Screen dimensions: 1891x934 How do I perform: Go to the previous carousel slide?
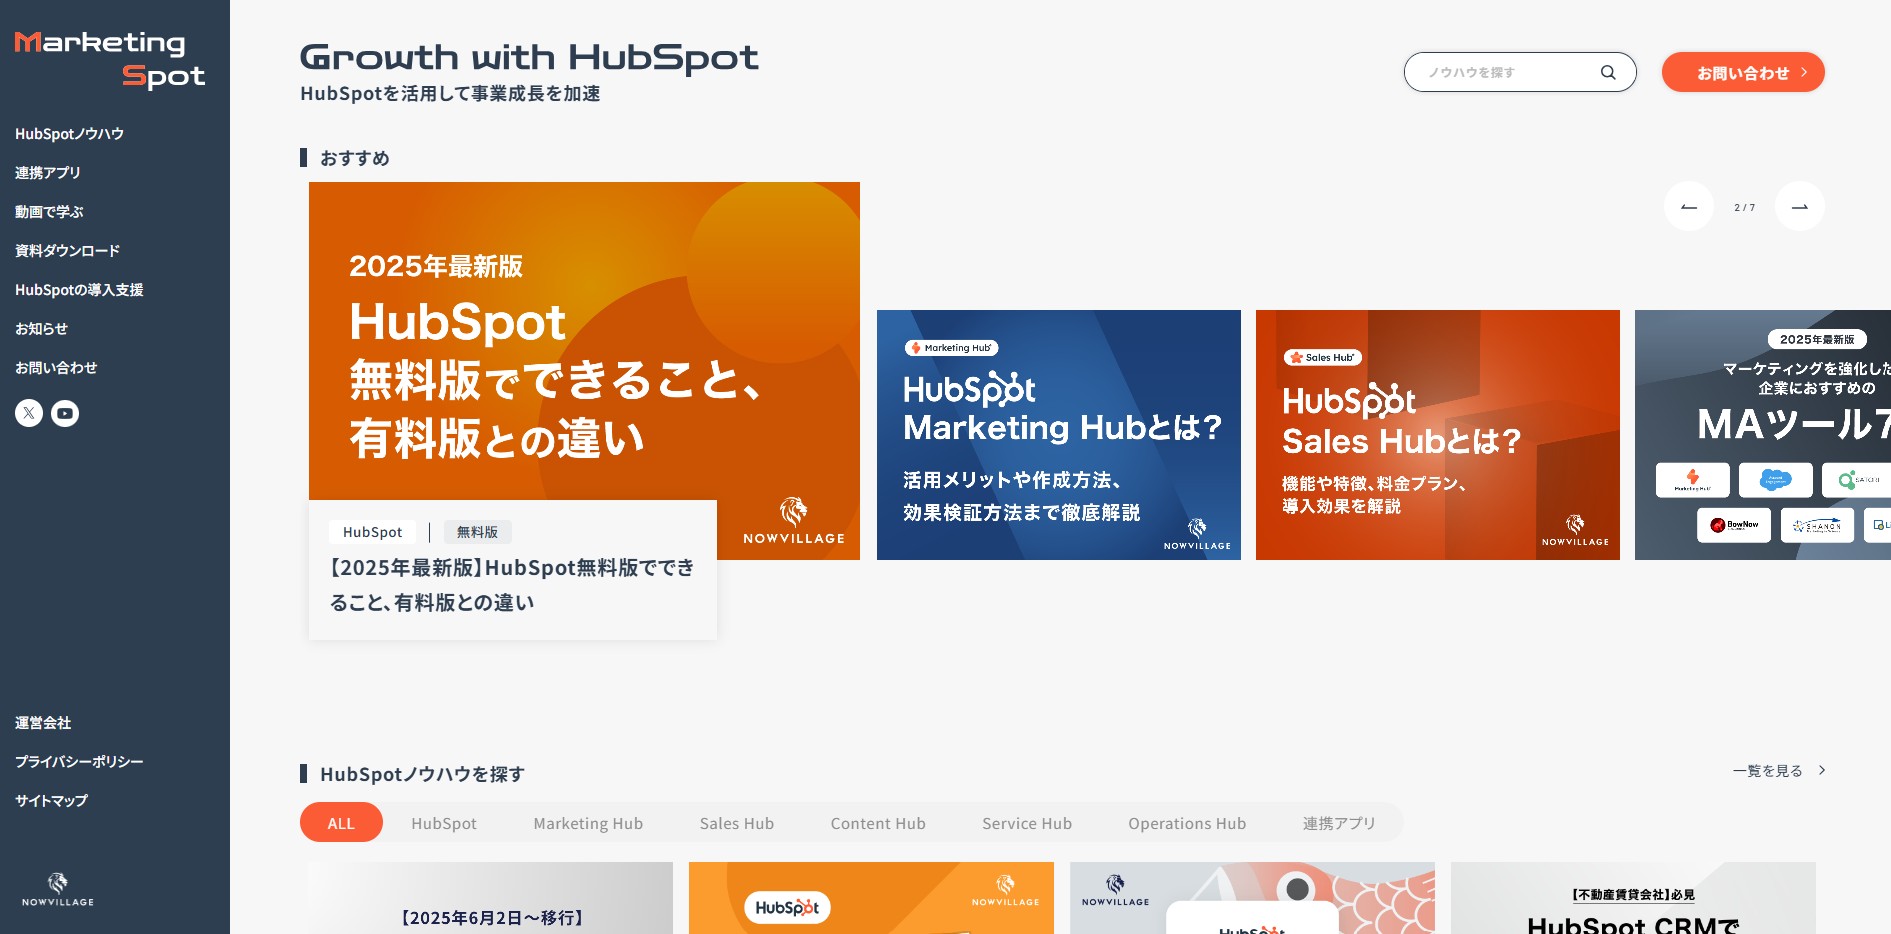pos(1689,207)
